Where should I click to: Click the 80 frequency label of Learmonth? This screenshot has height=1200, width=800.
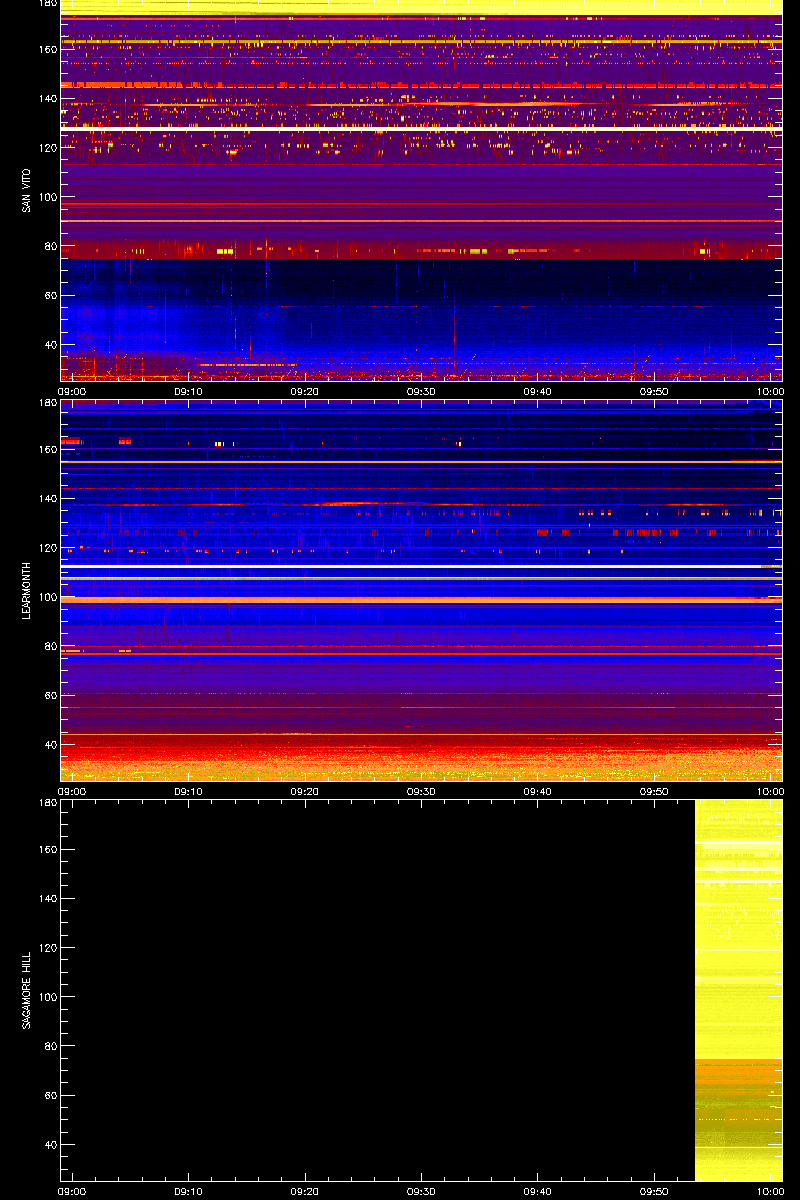(50, 646)
